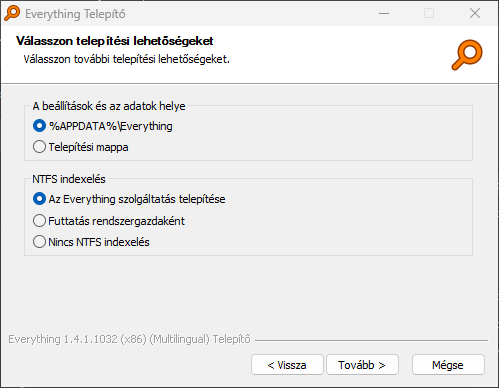Go back with the Vissza button

point(287,365)
